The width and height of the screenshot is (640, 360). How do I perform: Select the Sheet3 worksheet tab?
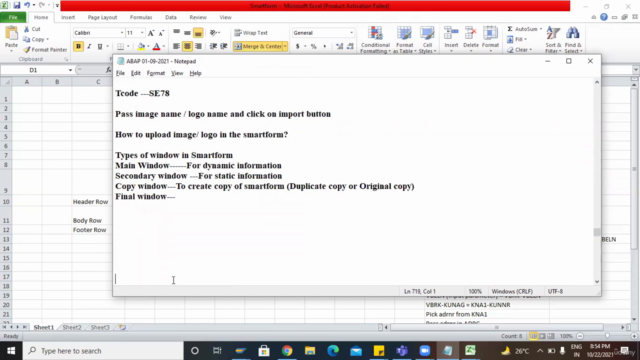click(x=100, y=327)
